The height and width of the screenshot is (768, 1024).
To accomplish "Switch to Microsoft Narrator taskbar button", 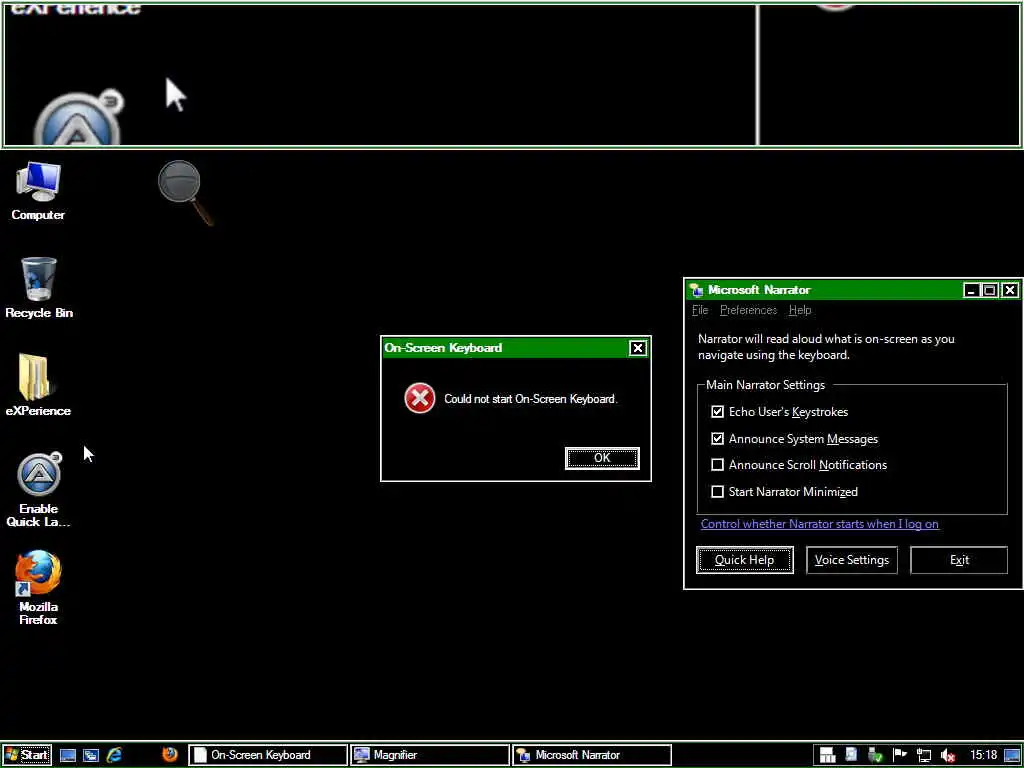I will coord(592,755).
